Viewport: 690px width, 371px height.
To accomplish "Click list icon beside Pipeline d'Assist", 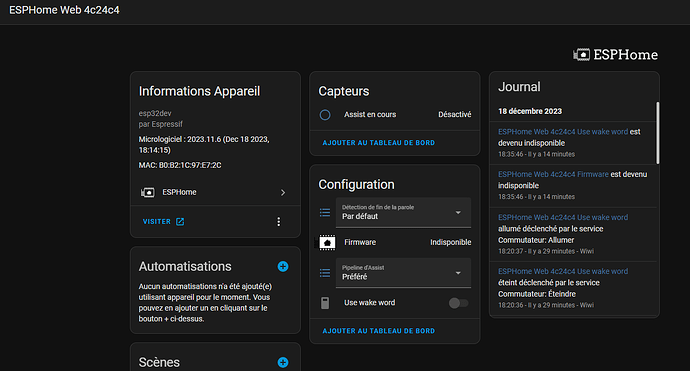I will coord(325,273).
